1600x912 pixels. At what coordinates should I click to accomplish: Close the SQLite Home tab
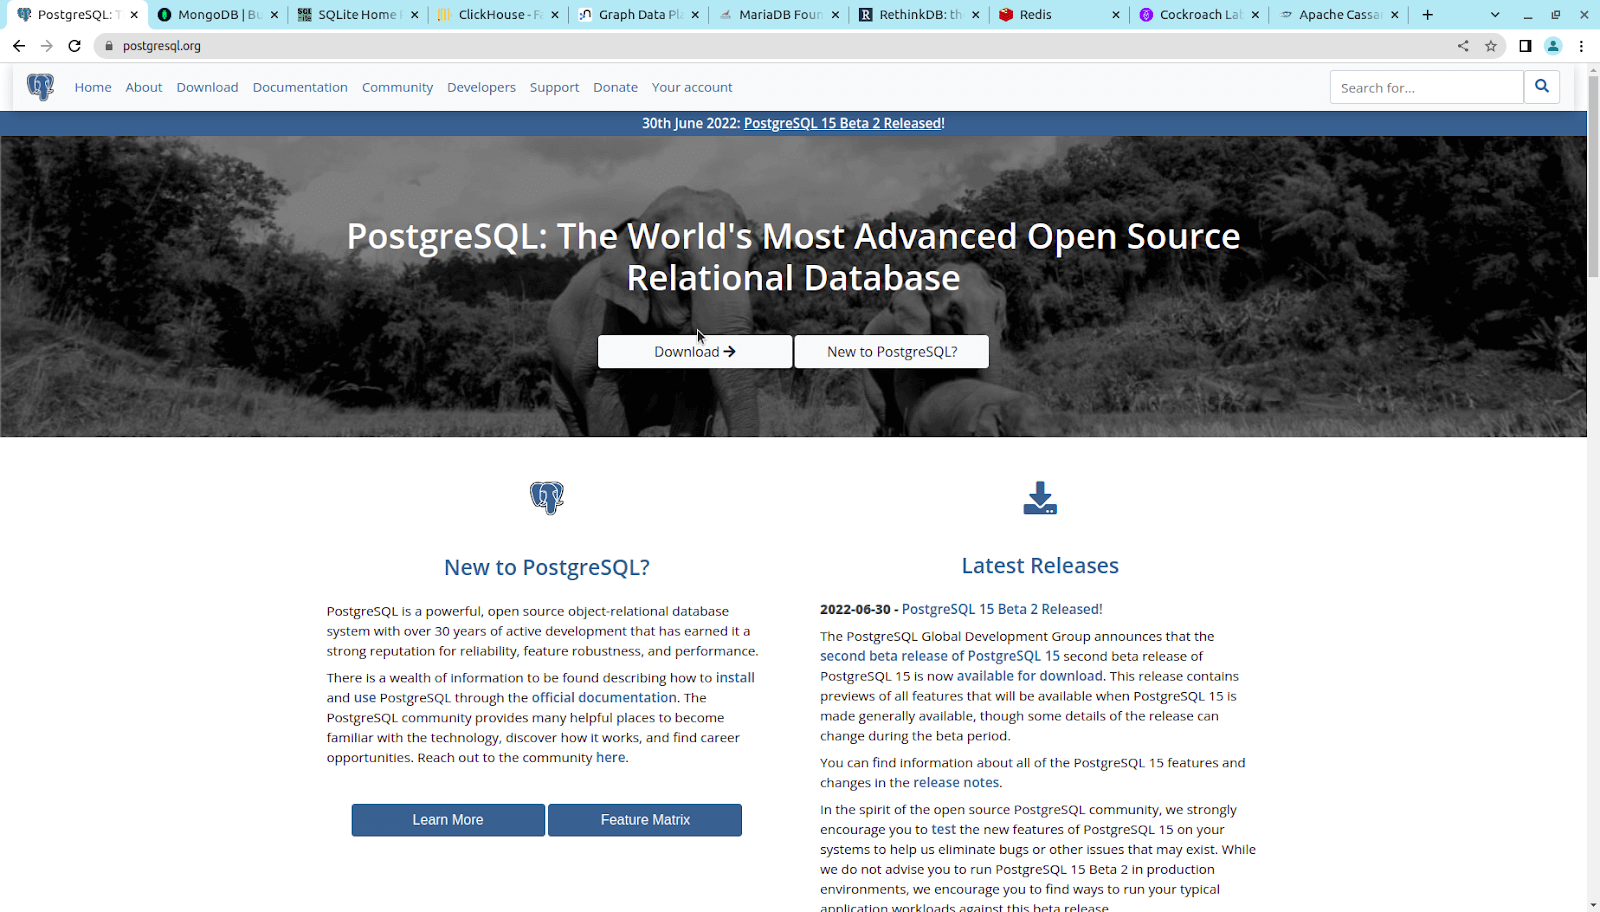click(414, 15)
